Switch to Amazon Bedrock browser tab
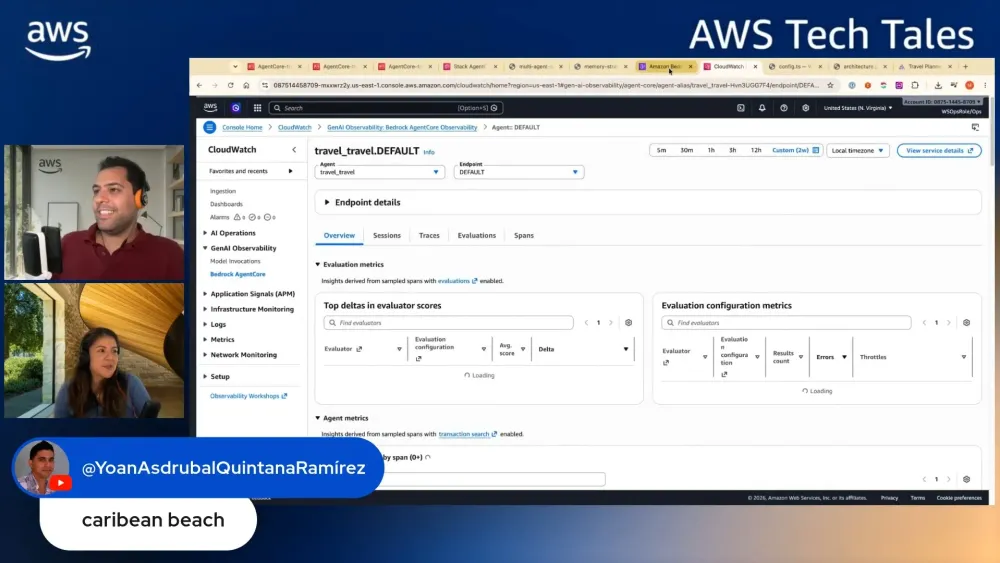 point(665,66)
